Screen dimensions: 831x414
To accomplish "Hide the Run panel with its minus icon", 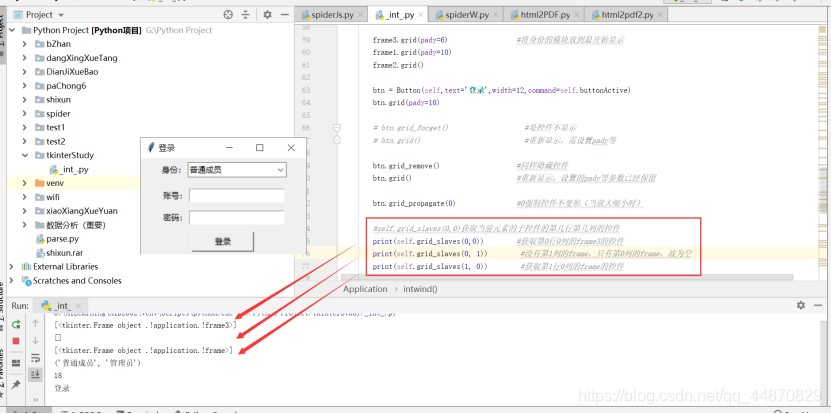I will click(819, 305).
